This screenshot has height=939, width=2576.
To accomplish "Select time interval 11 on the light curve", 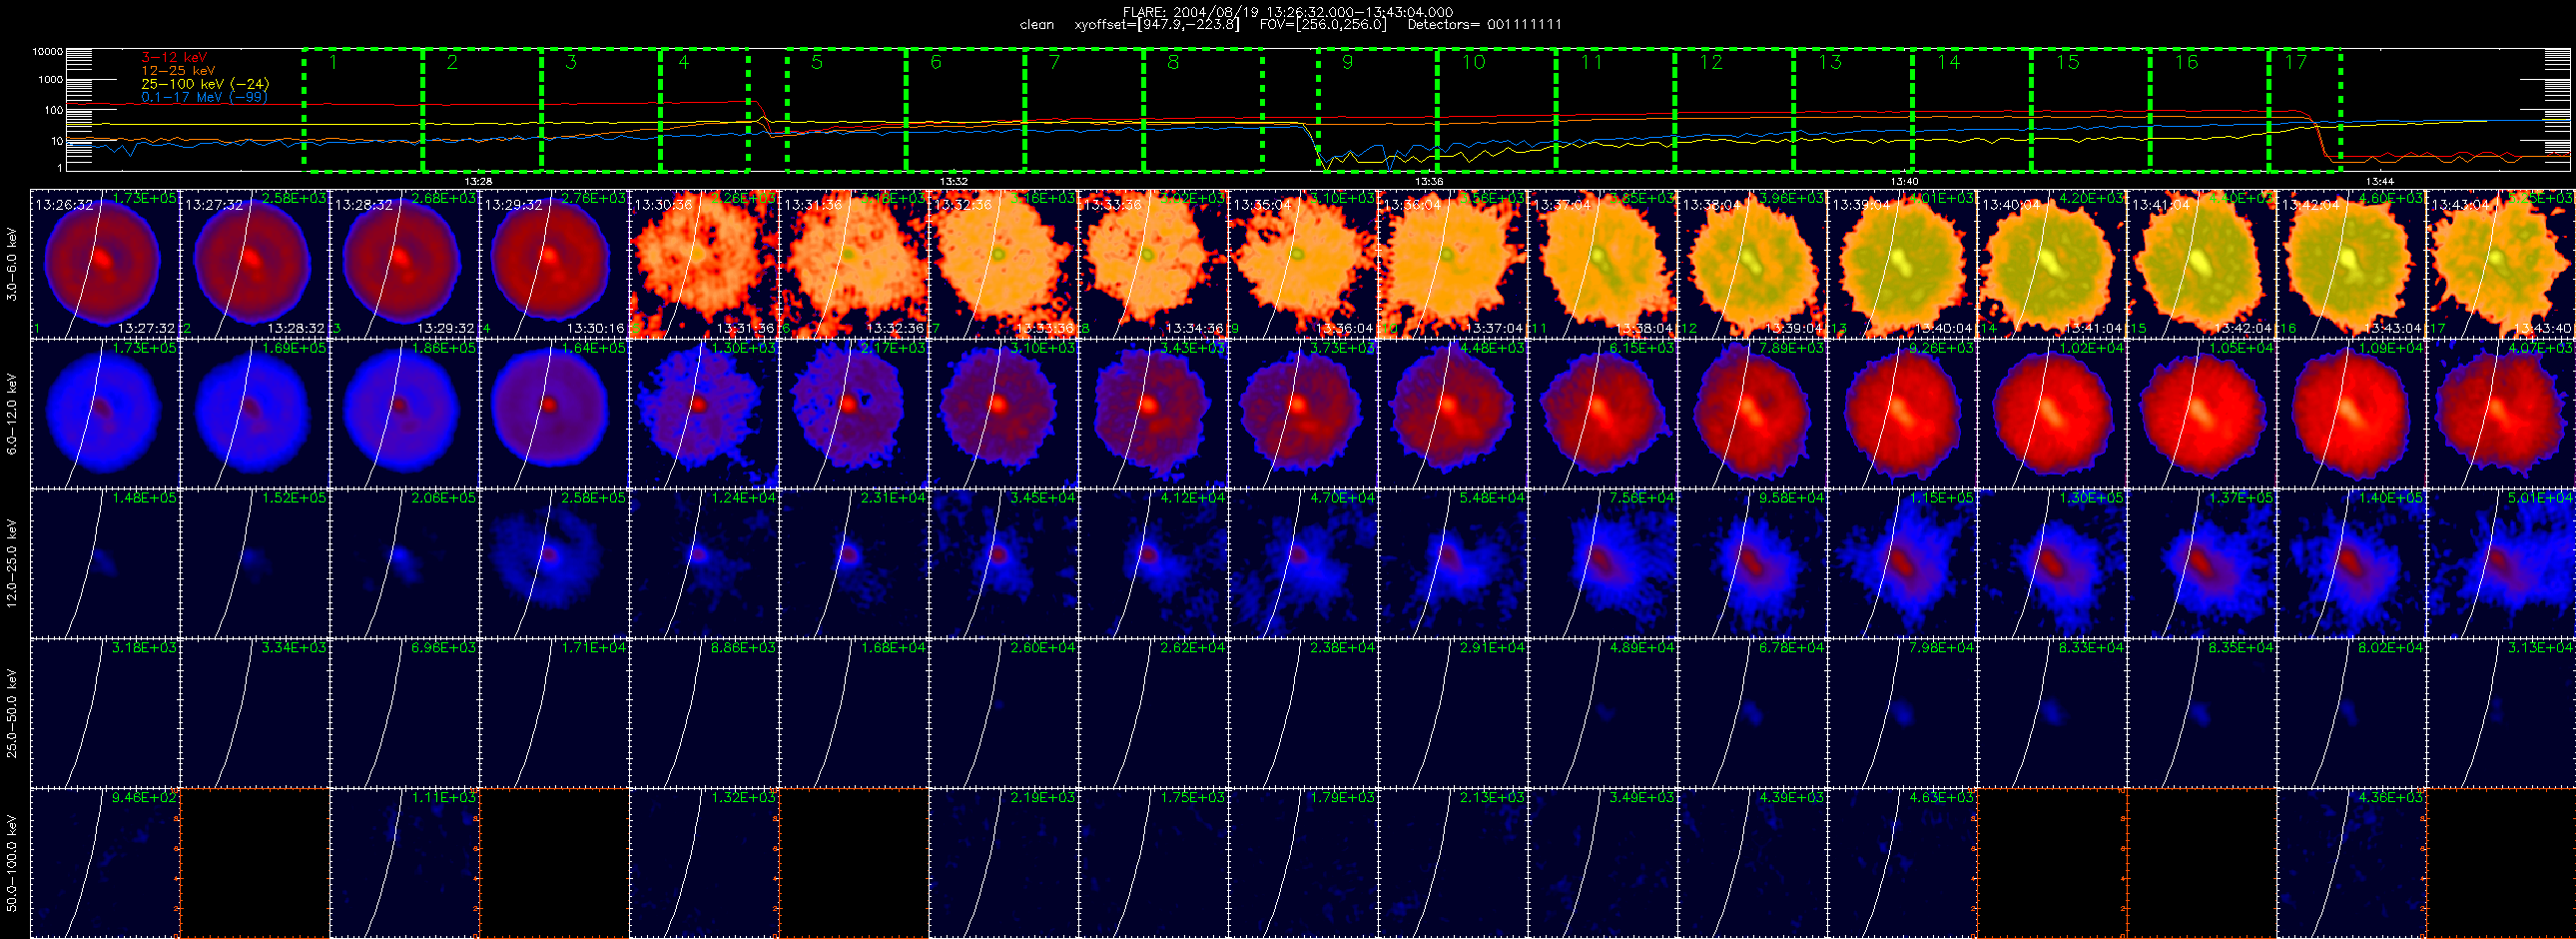I will [1615, 109].
